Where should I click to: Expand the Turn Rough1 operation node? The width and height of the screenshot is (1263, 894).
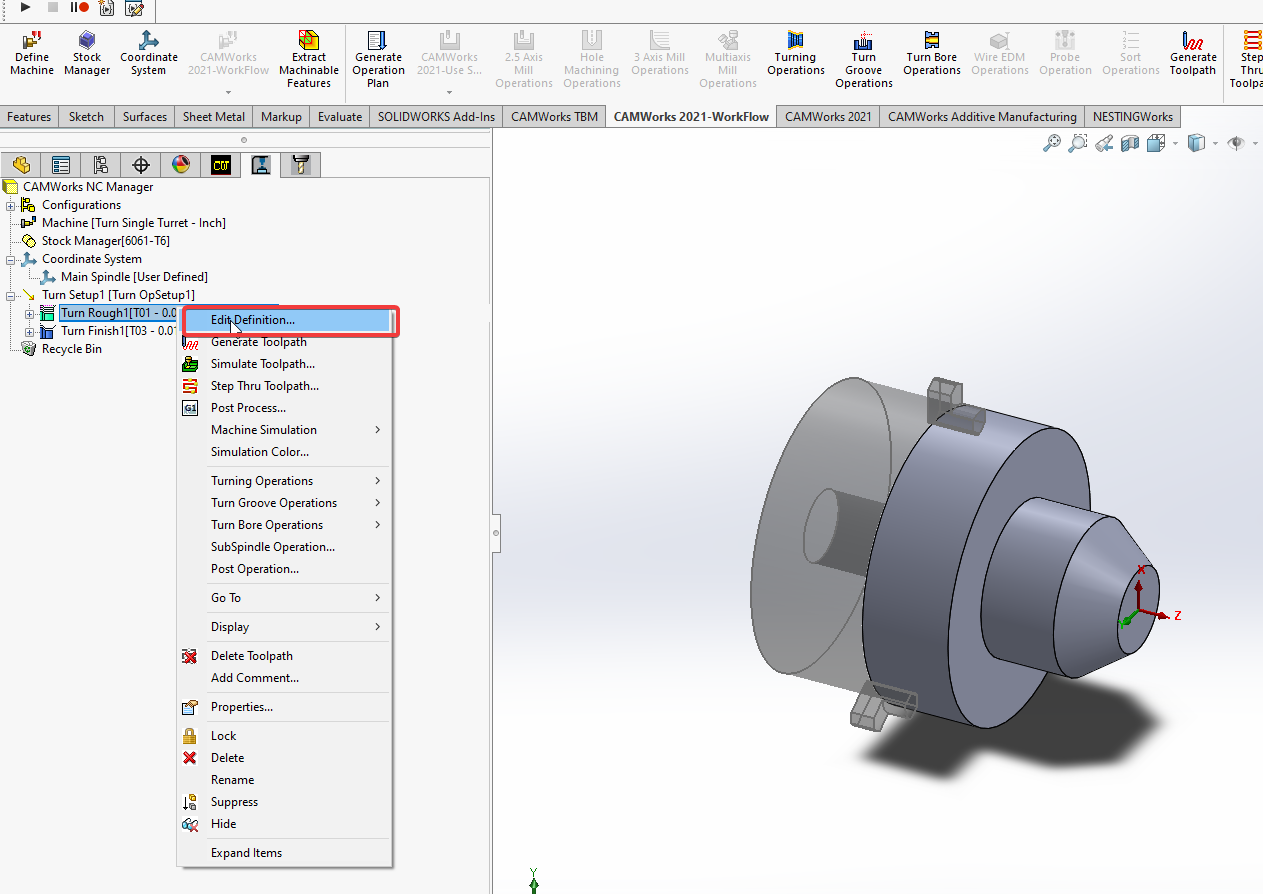point(29,314)
